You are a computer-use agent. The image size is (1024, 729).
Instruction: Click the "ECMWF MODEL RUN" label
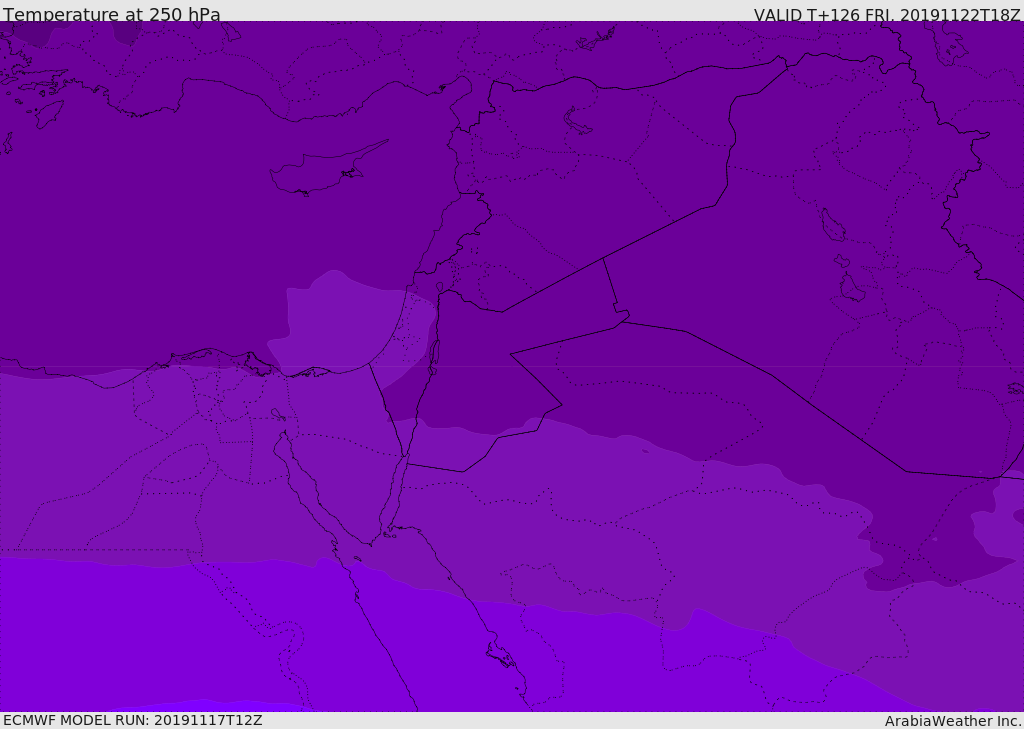click(75, 720)
